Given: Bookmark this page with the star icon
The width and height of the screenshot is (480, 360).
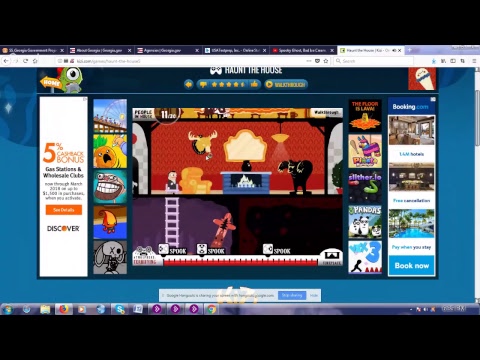Looking at the screenshot, I should pyautogui.click(x=326, y=61).
